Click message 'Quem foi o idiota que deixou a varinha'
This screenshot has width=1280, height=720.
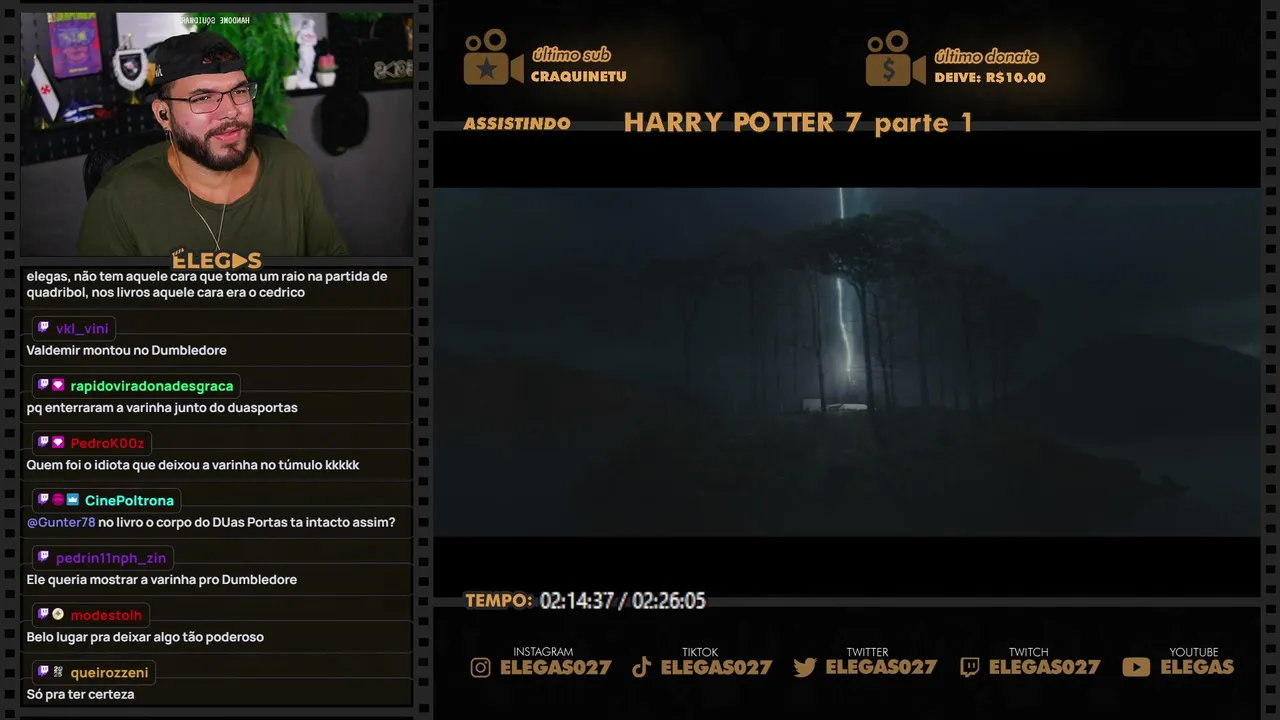pos(193,465)
